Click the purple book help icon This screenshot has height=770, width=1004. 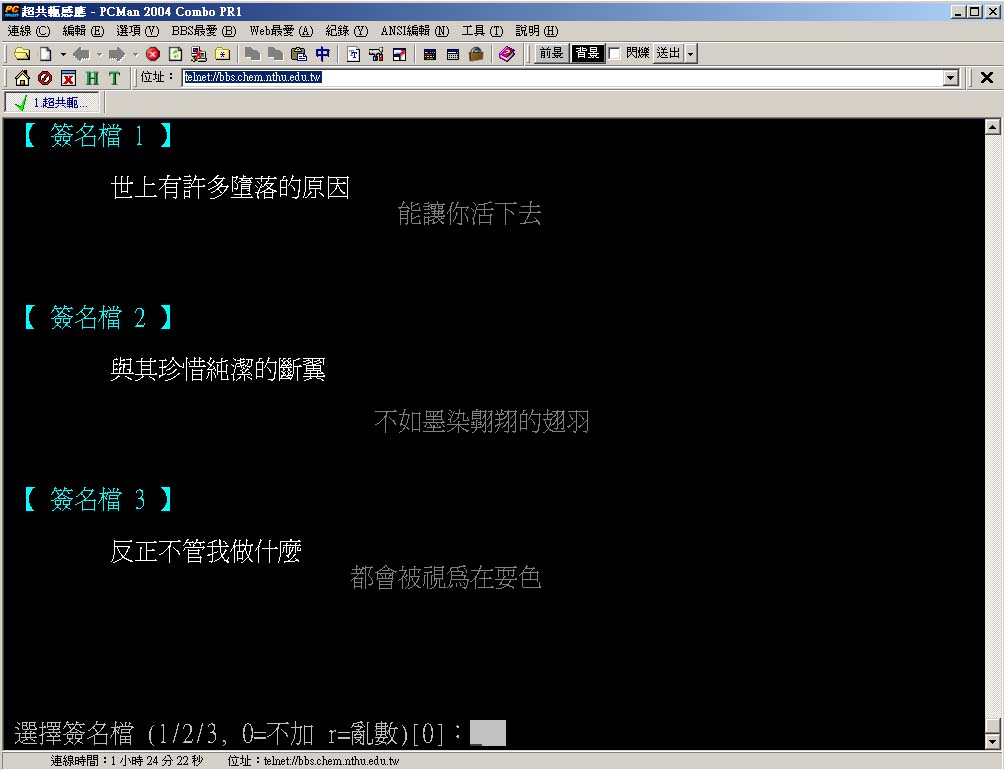507,54
